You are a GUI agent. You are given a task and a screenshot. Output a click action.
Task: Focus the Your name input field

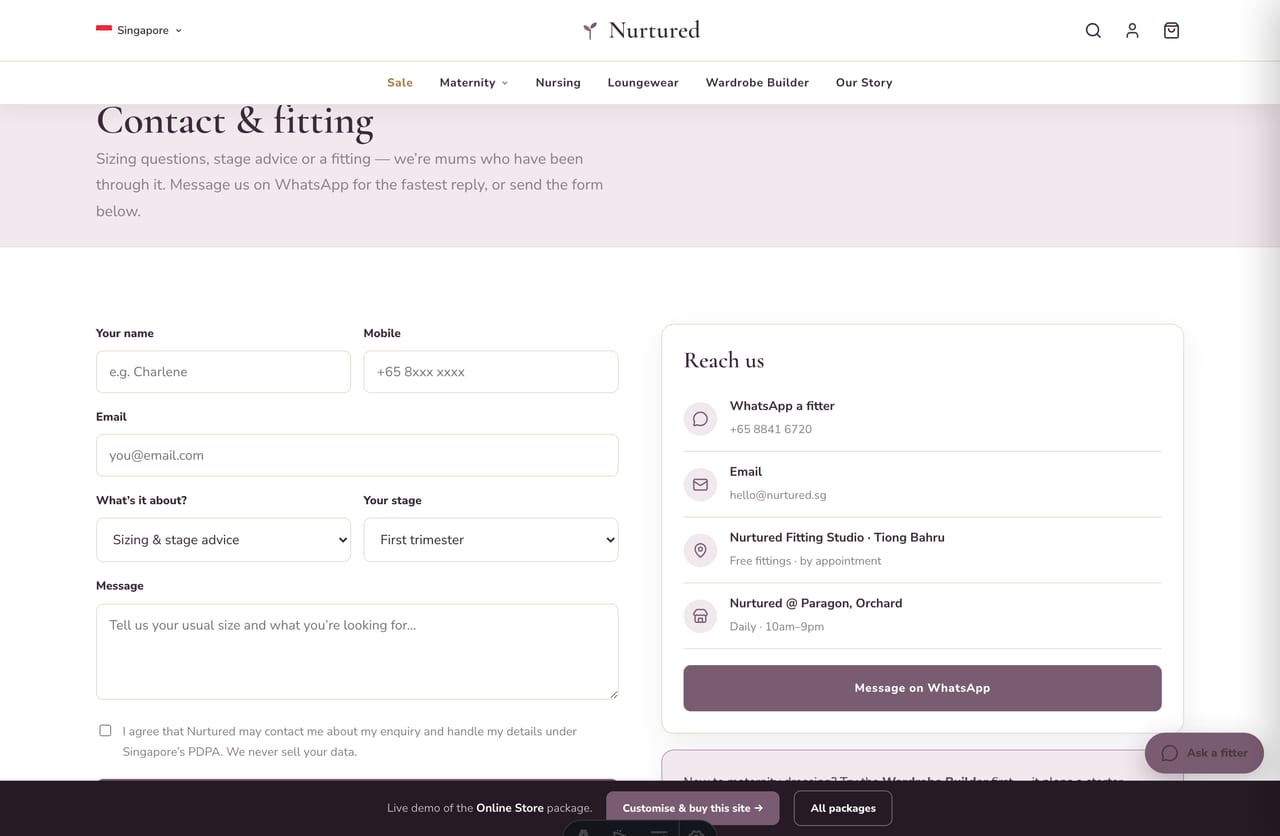223,371
